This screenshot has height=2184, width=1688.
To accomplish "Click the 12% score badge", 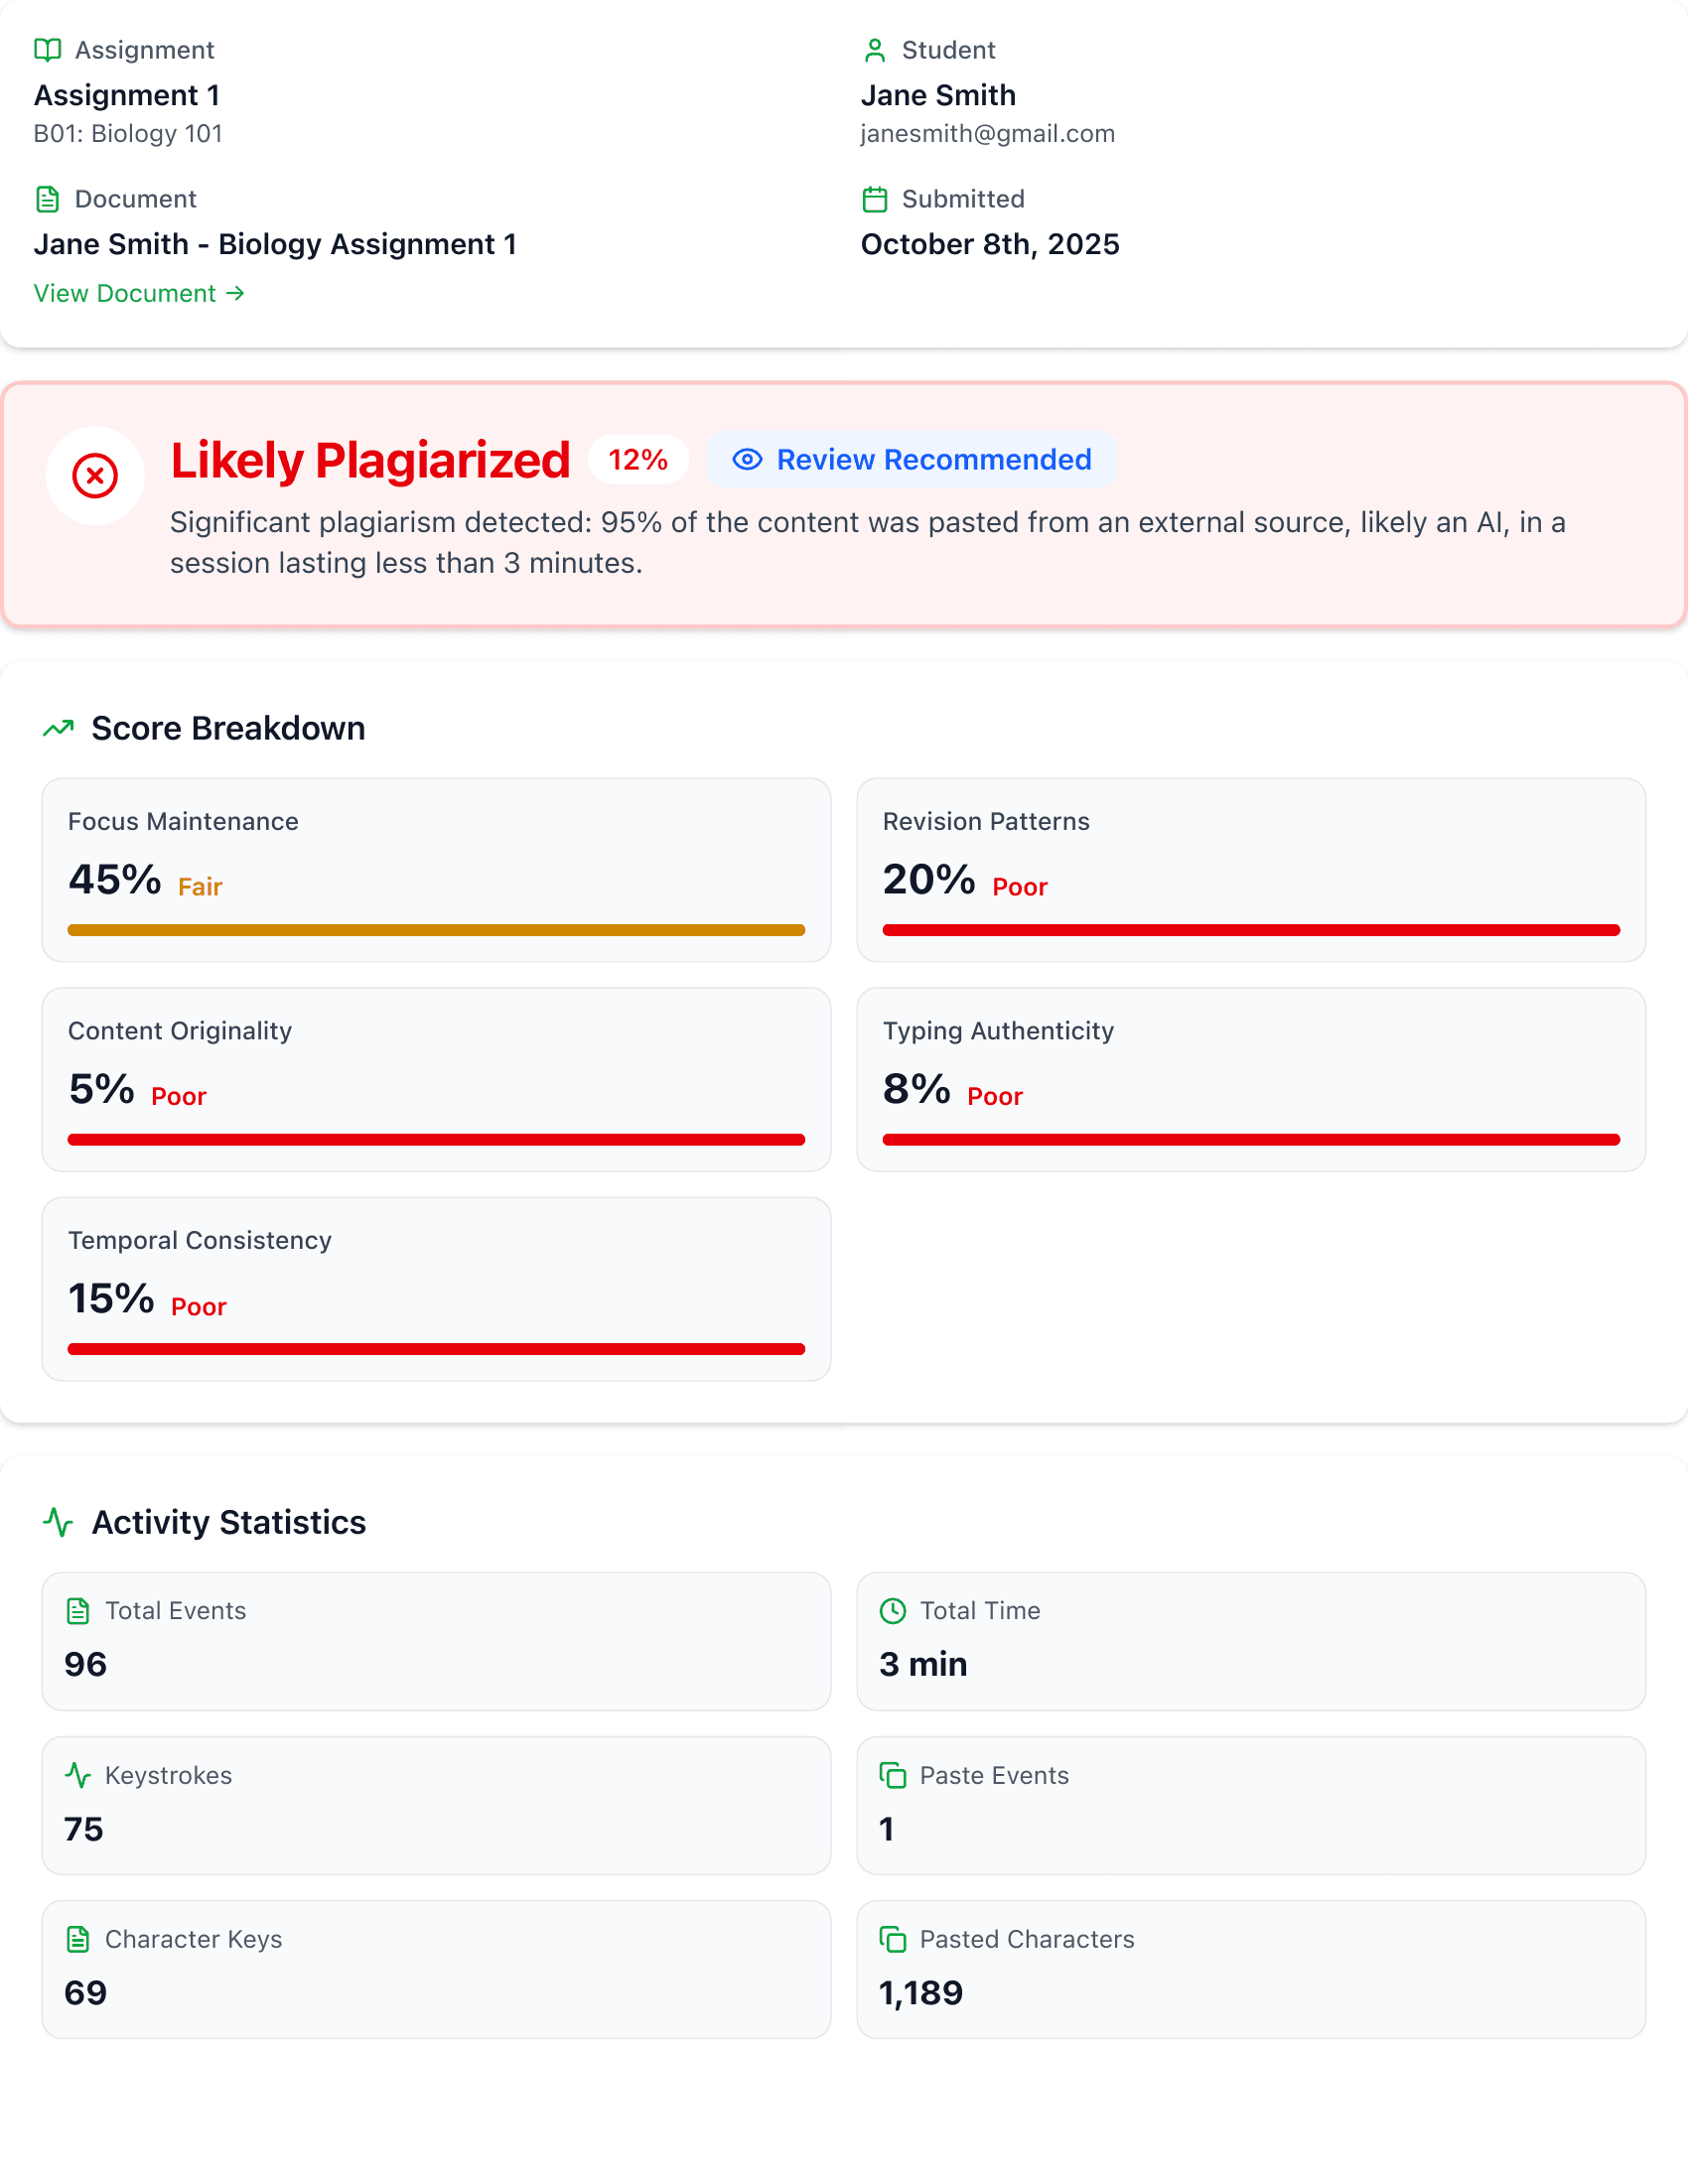I will [x=638, y=459].
